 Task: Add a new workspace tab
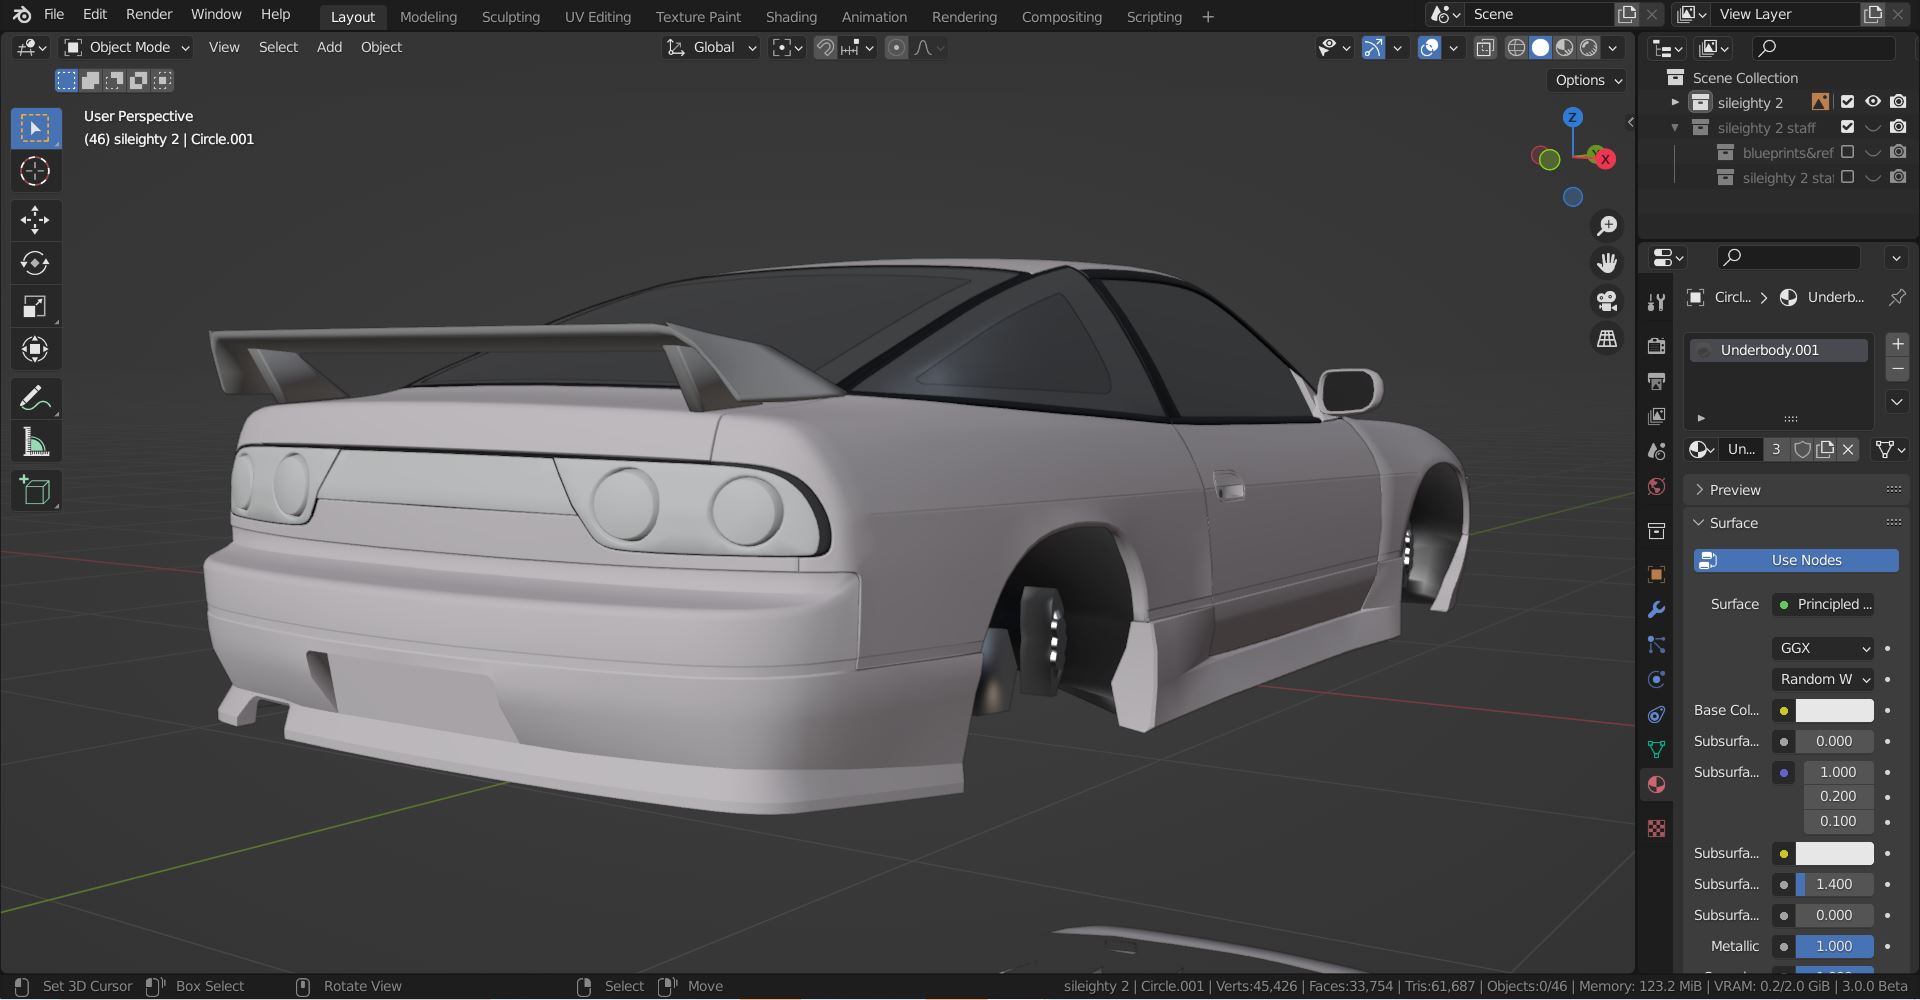pos(1207,17)
